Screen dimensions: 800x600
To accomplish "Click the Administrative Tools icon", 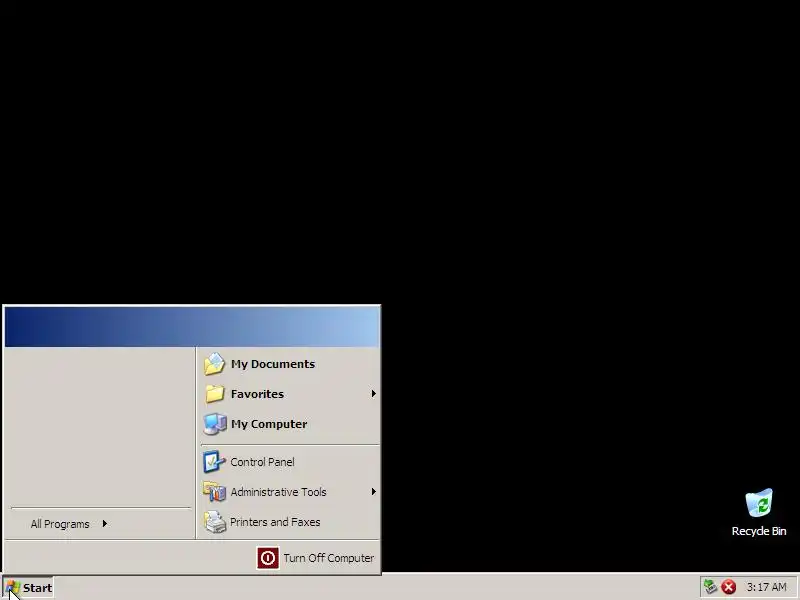I will (214, 492).
